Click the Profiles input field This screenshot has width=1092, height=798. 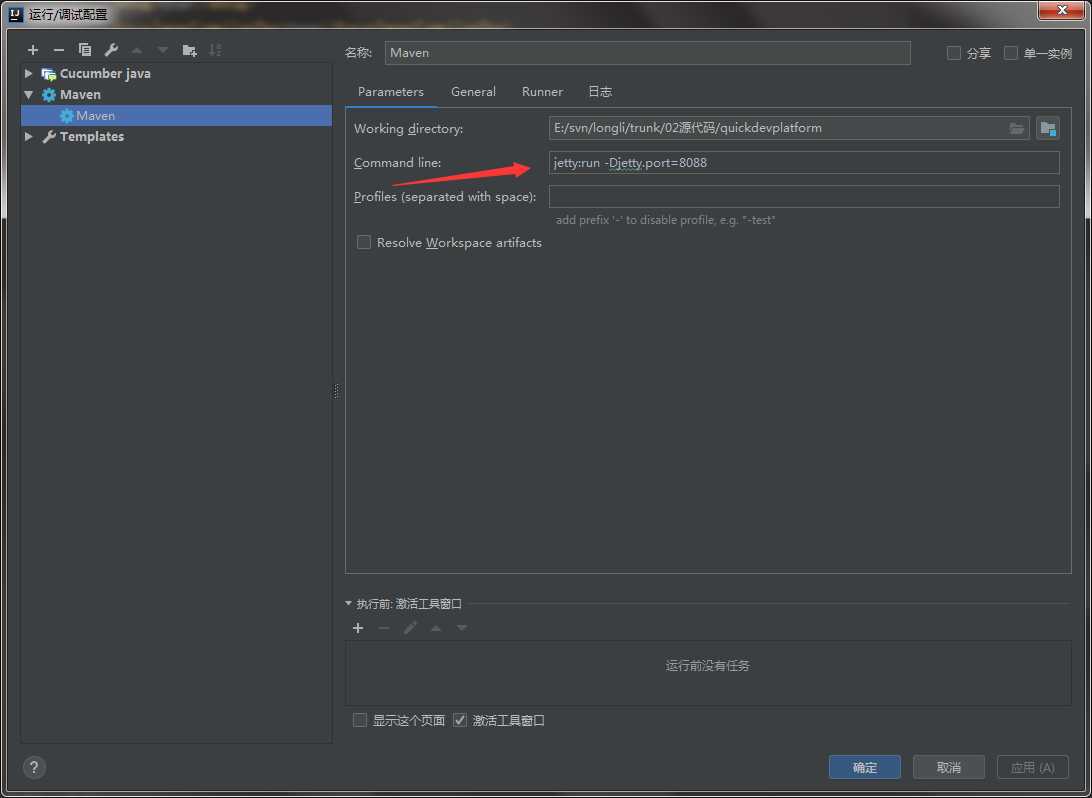(804, 196)
